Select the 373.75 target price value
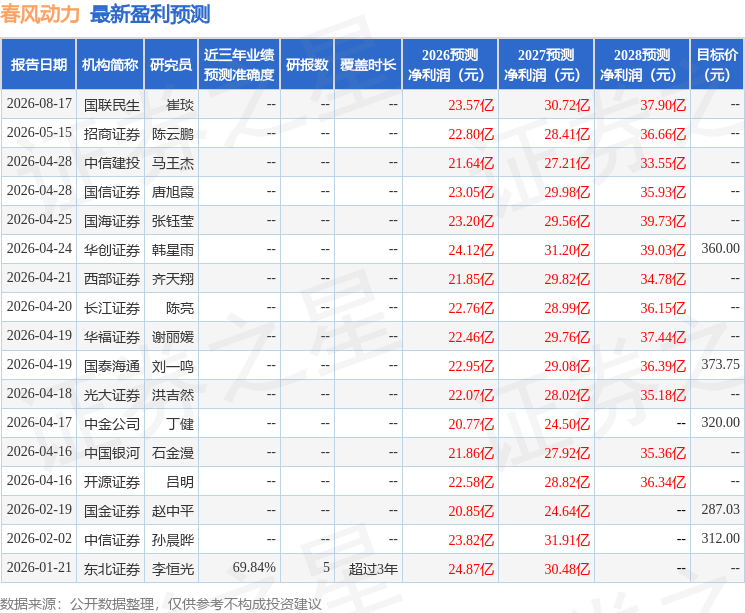Screen dimensions: 745x613 (x=720, y=364)
